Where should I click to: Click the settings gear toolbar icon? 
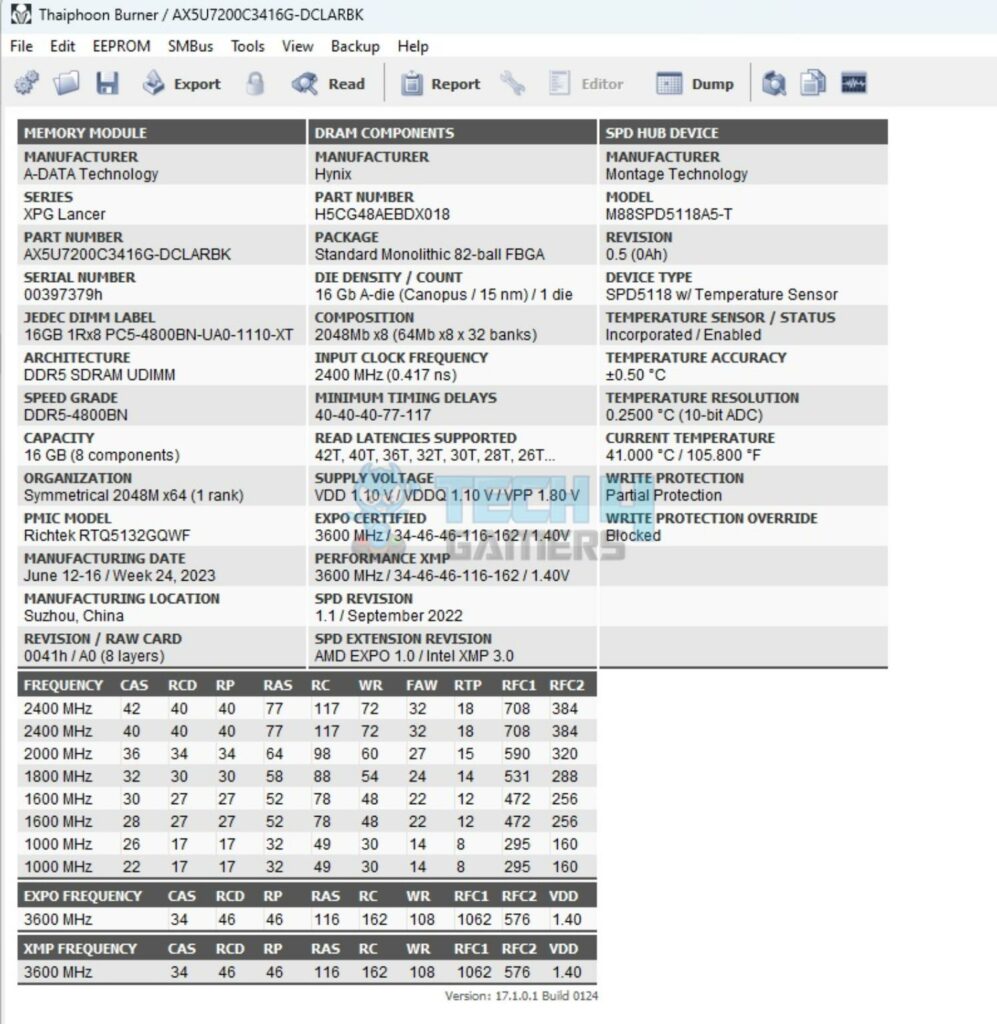pyautogui.click(x=27, y=84)
